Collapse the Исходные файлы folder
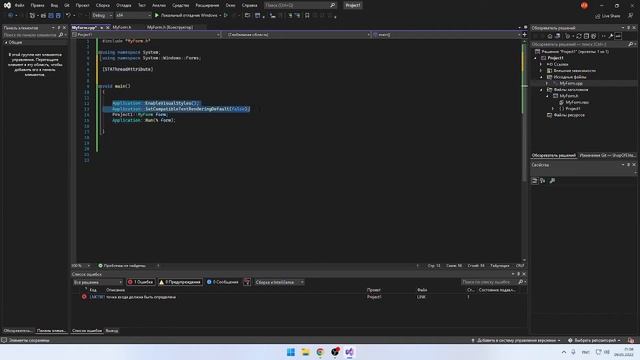 [x=541, y=77]
